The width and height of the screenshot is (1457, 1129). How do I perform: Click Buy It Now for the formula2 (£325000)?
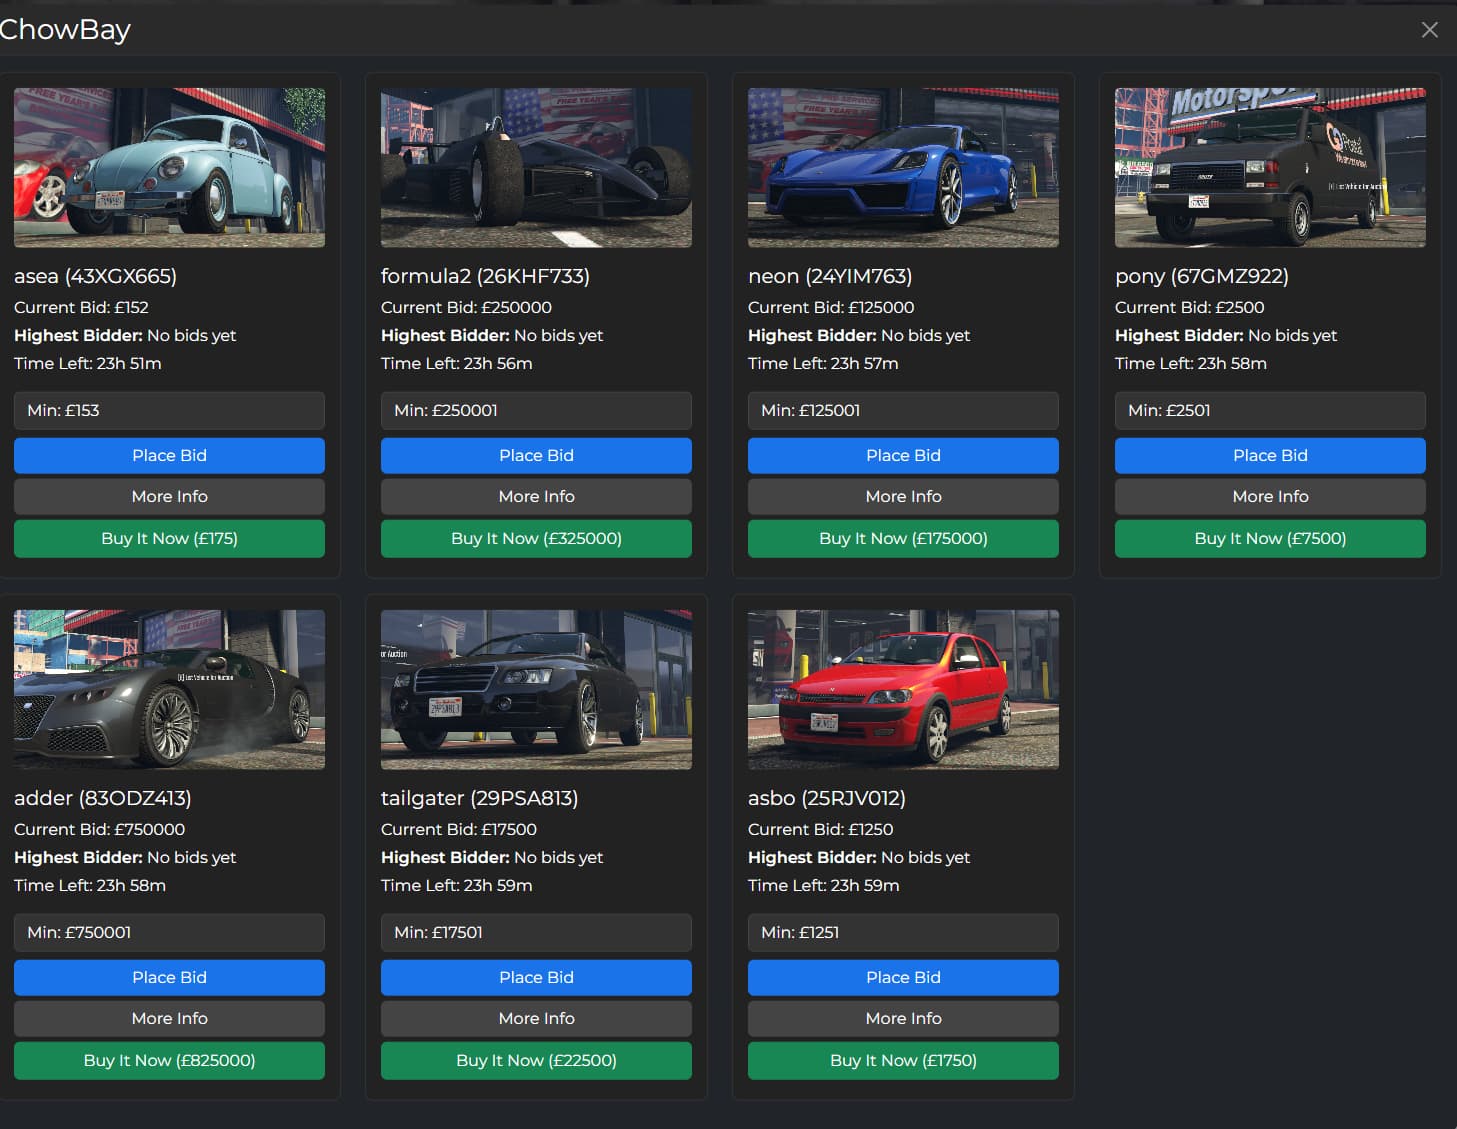[536, 538]
